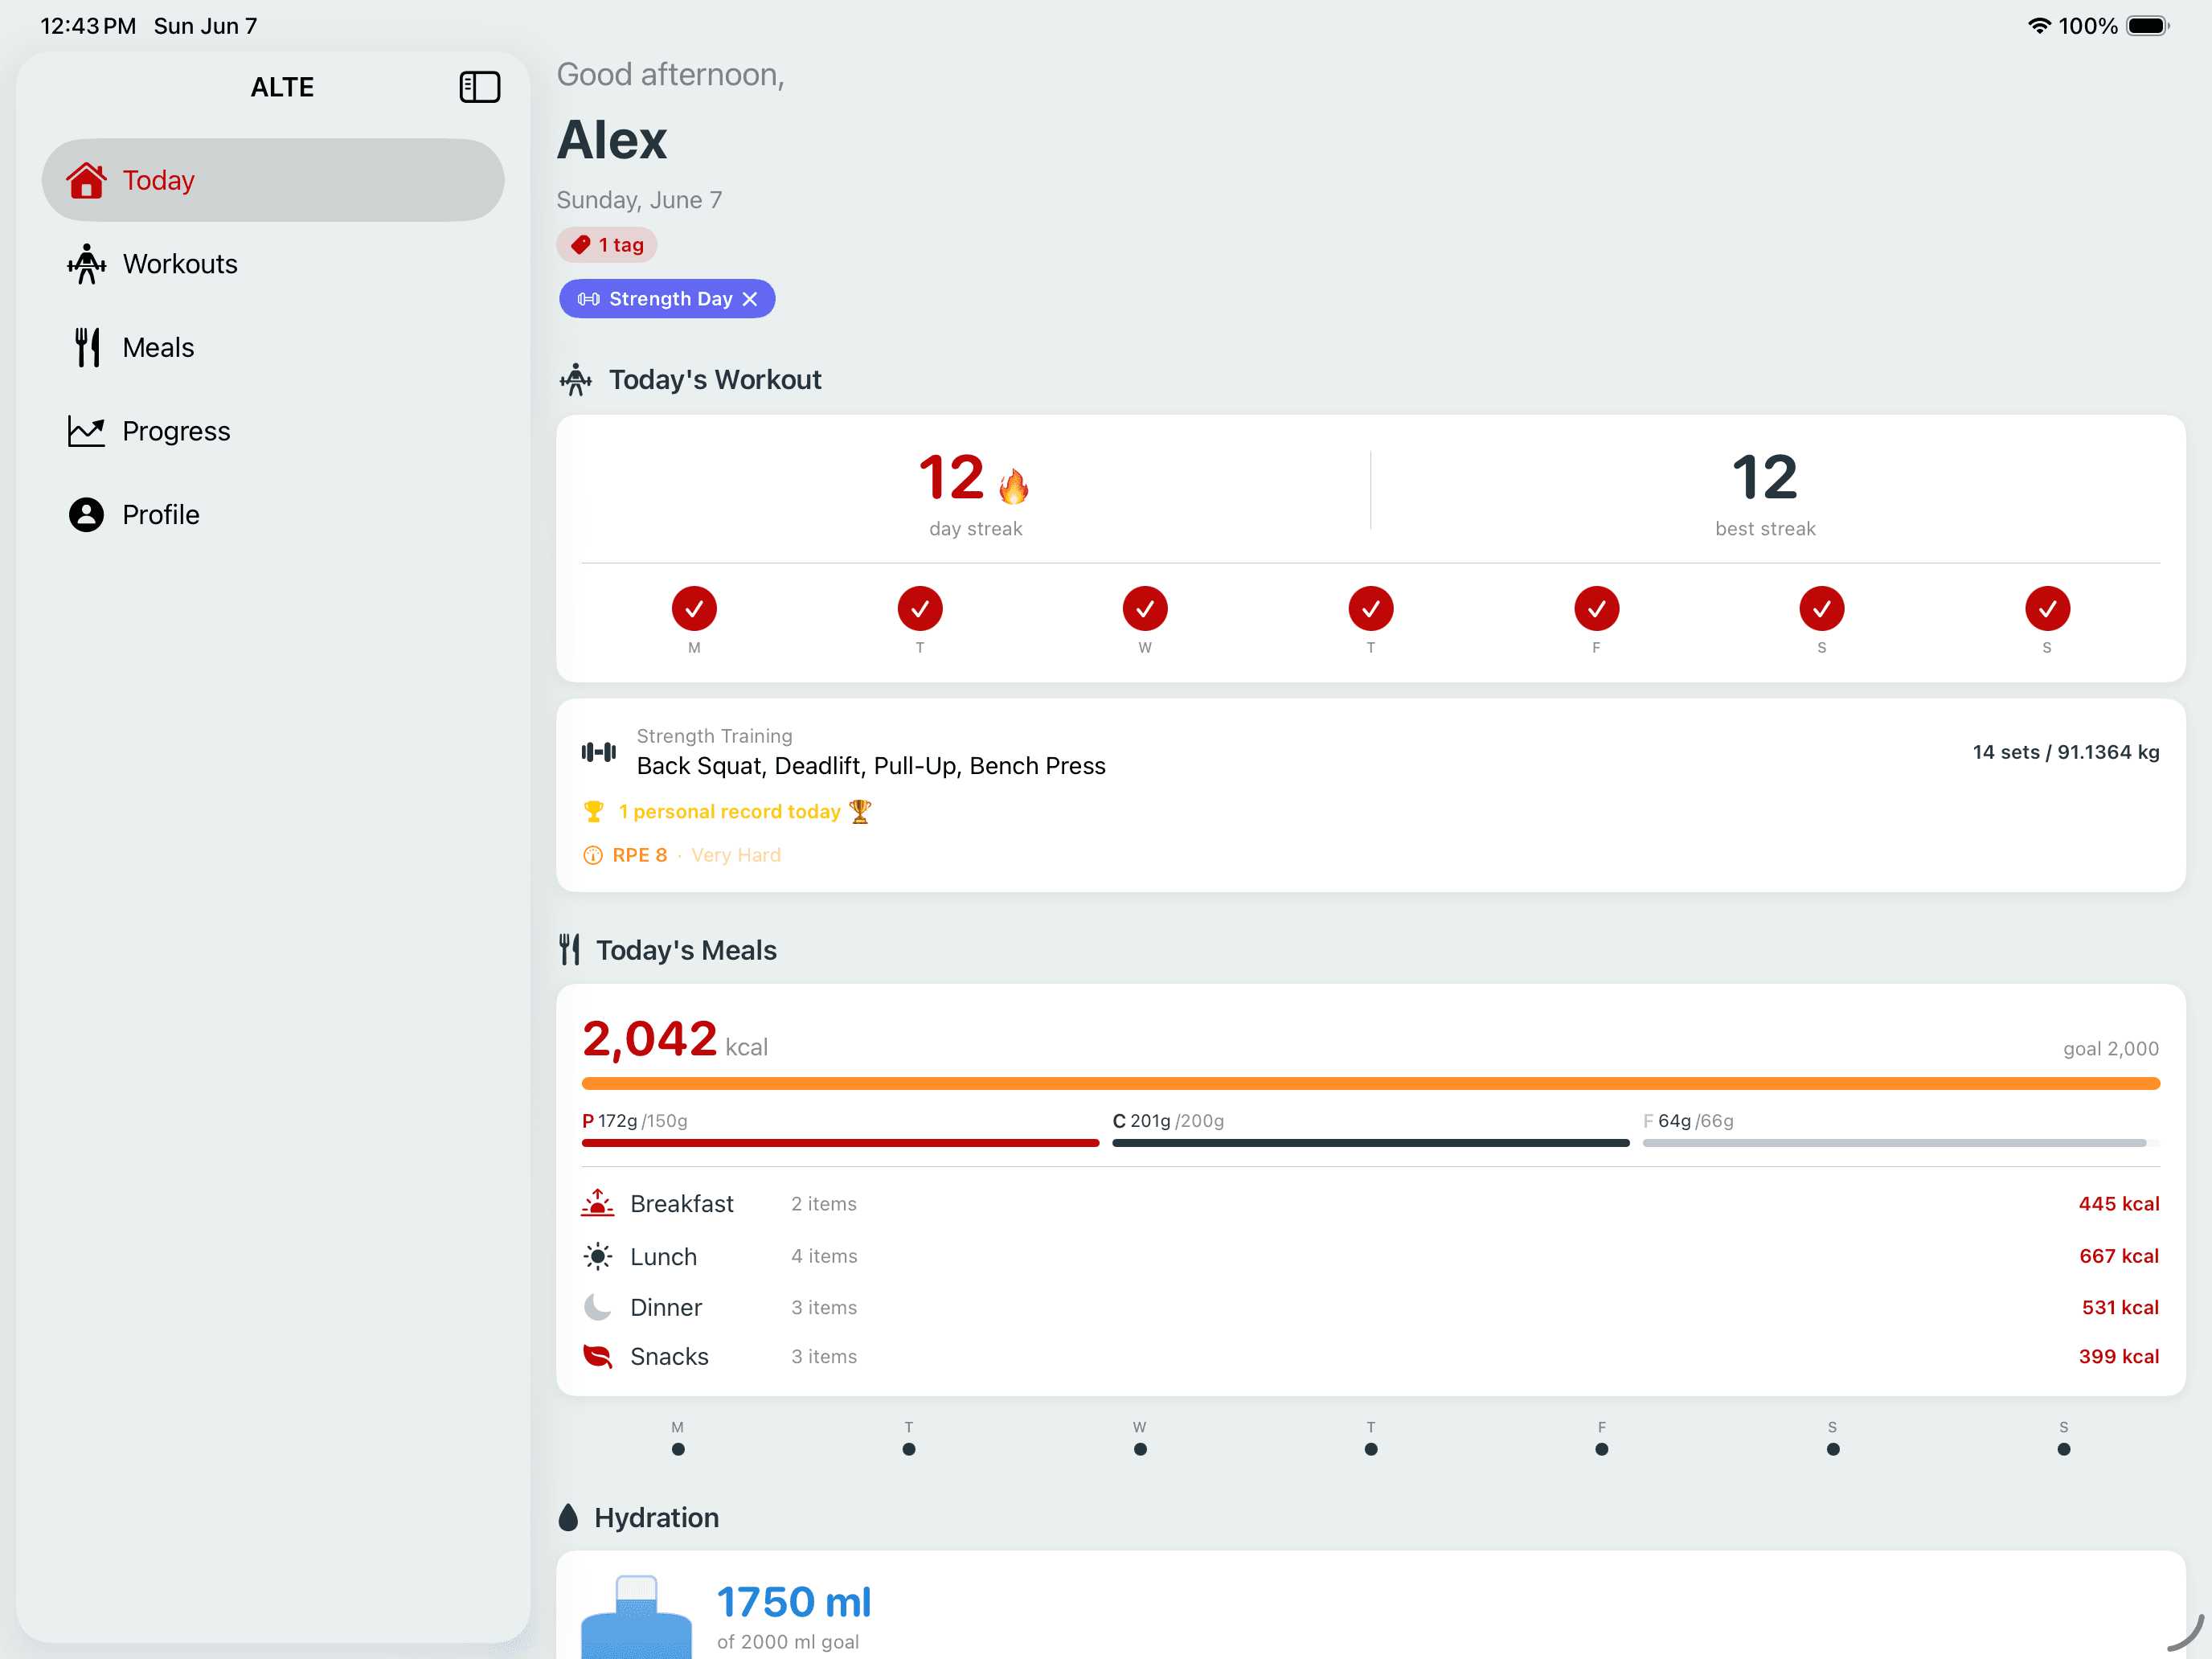This screenshot has height=1659, width=2212.
Task: Open the Meals section
Action: coord(272,347)
